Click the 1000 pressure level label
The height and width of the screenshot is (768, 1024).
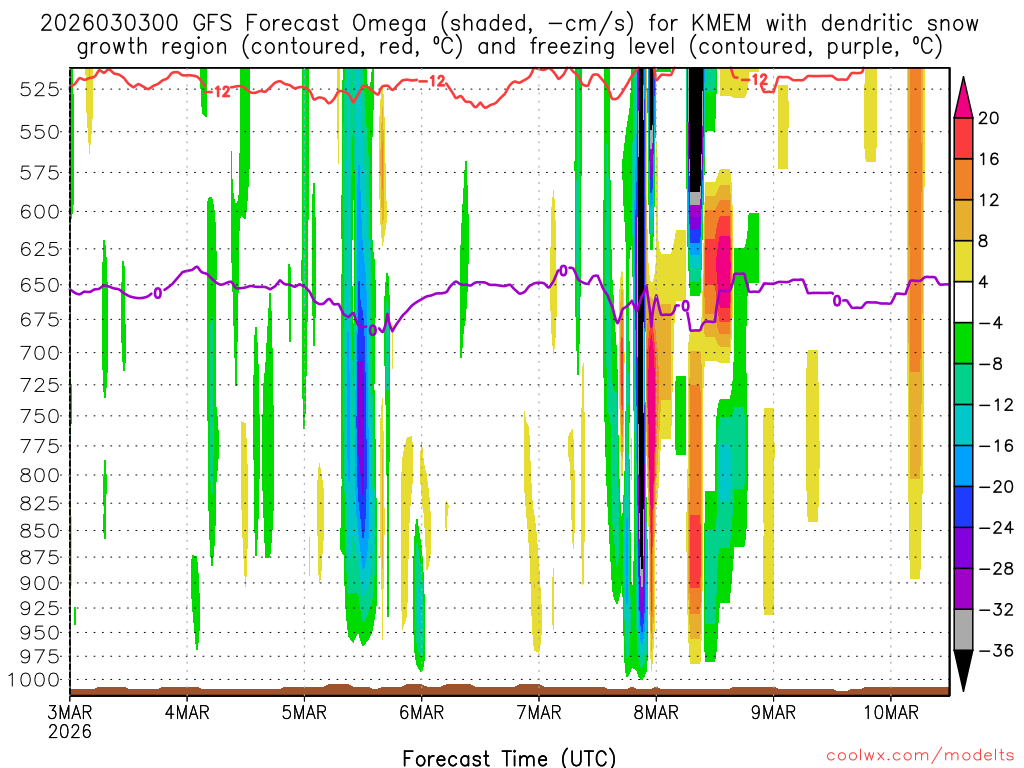[35, 680]
